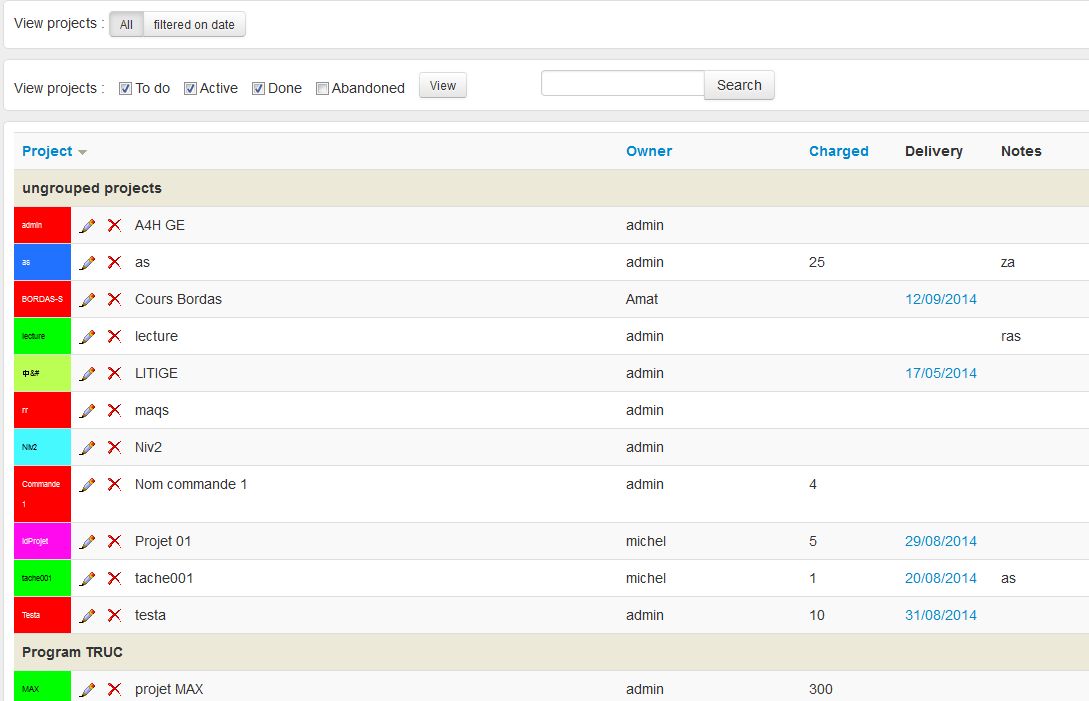Image resolution: width=1089 pixels, height=701 pixels.
Task: Toggle the Active projects checkbox
Action: tap(190, 88)
